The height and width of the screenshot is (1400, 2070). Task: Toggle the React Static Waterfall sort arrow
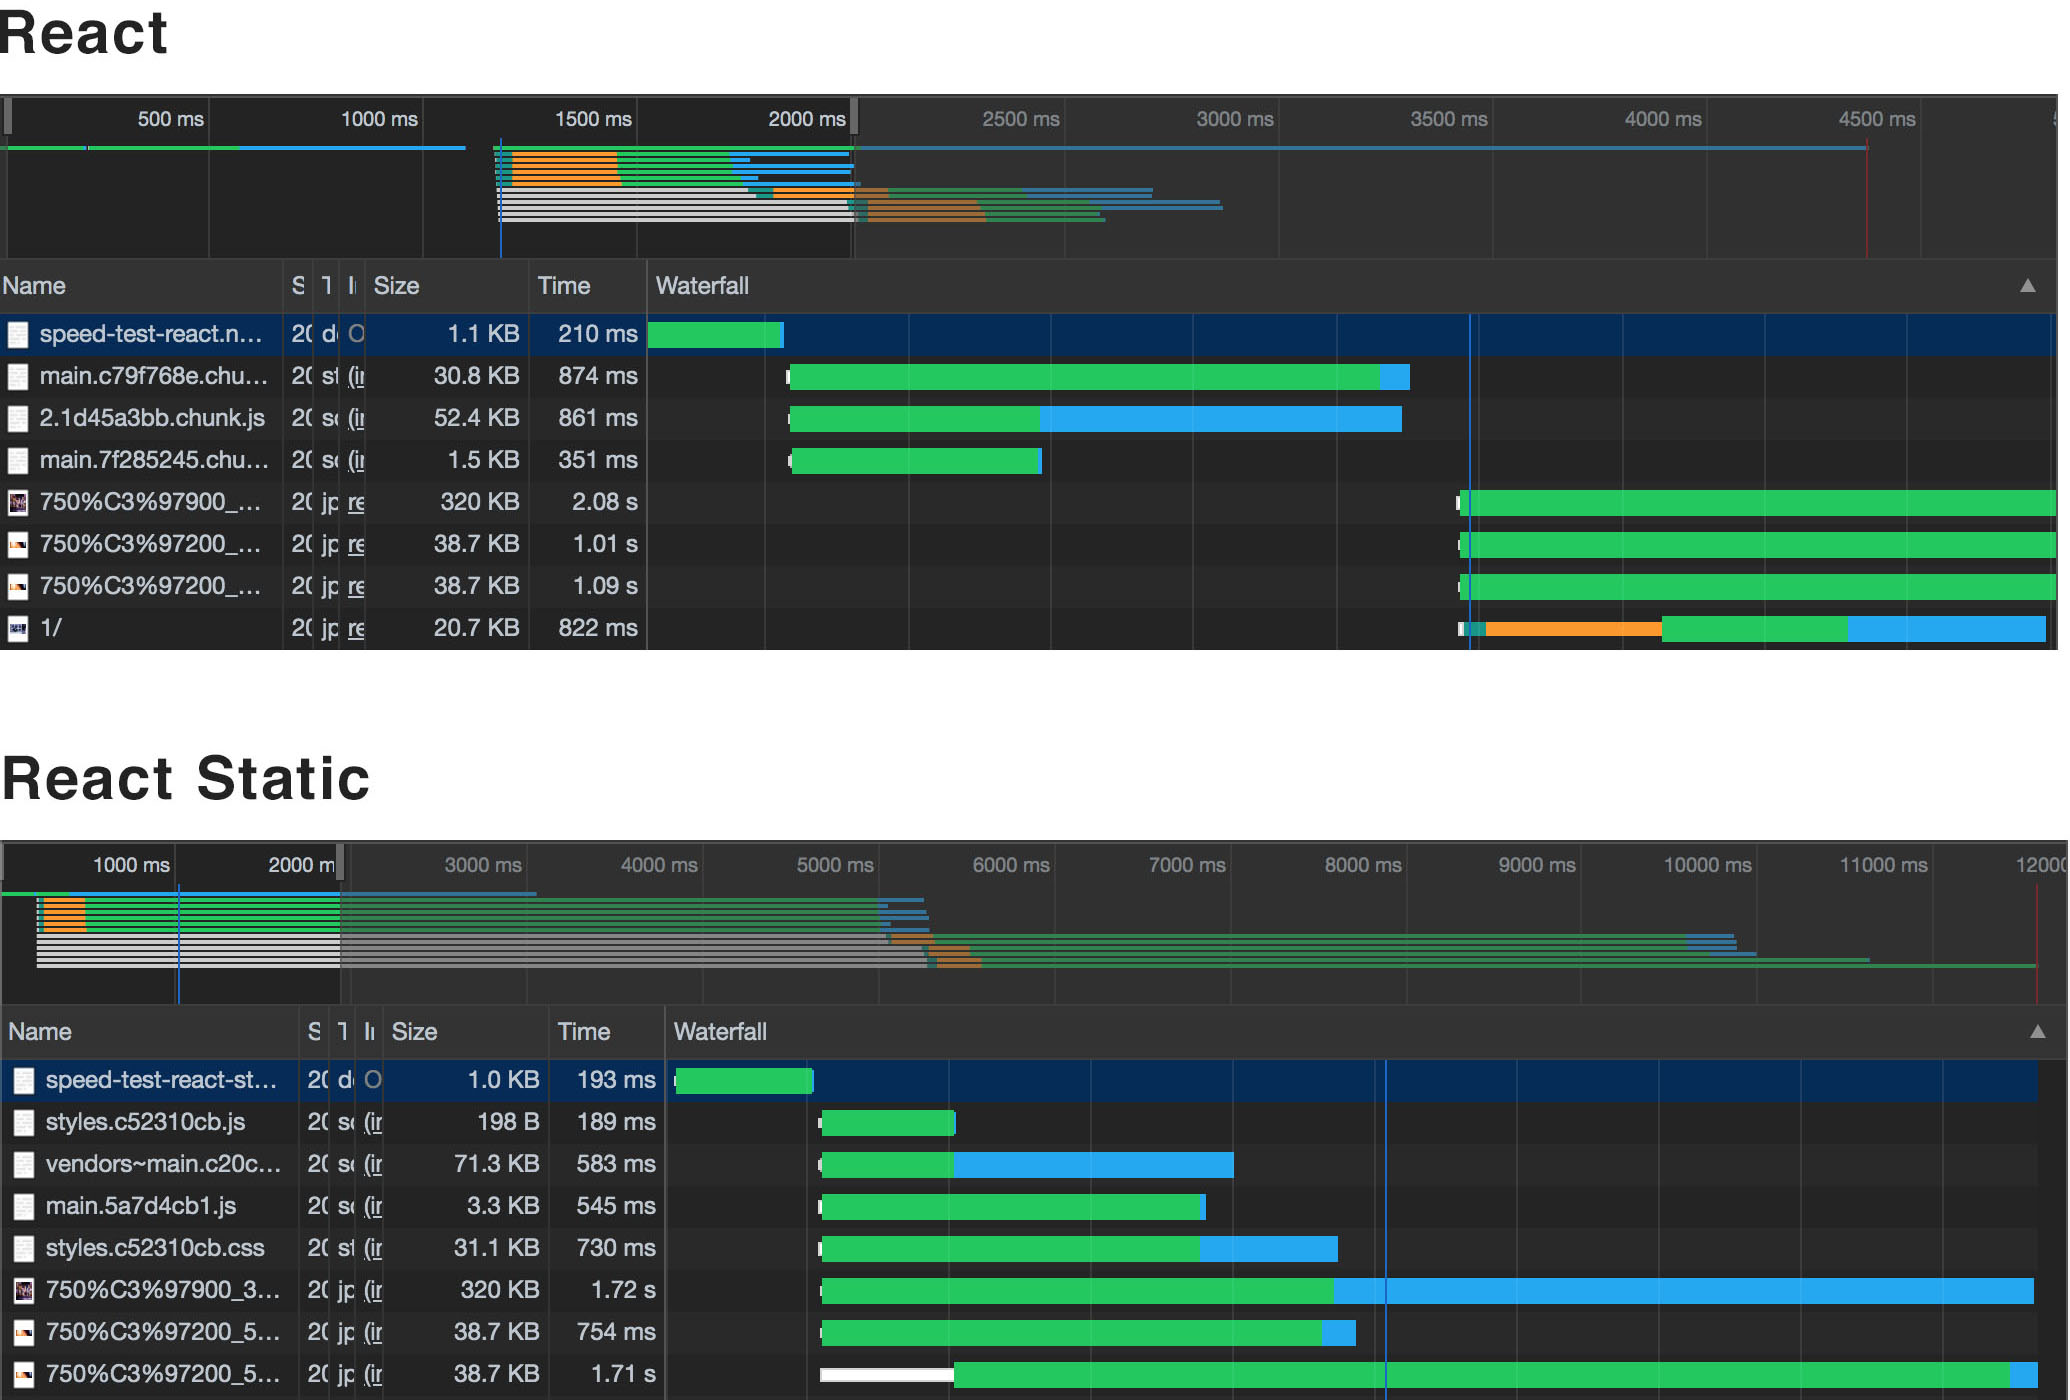click(x=2037, y=1032)
